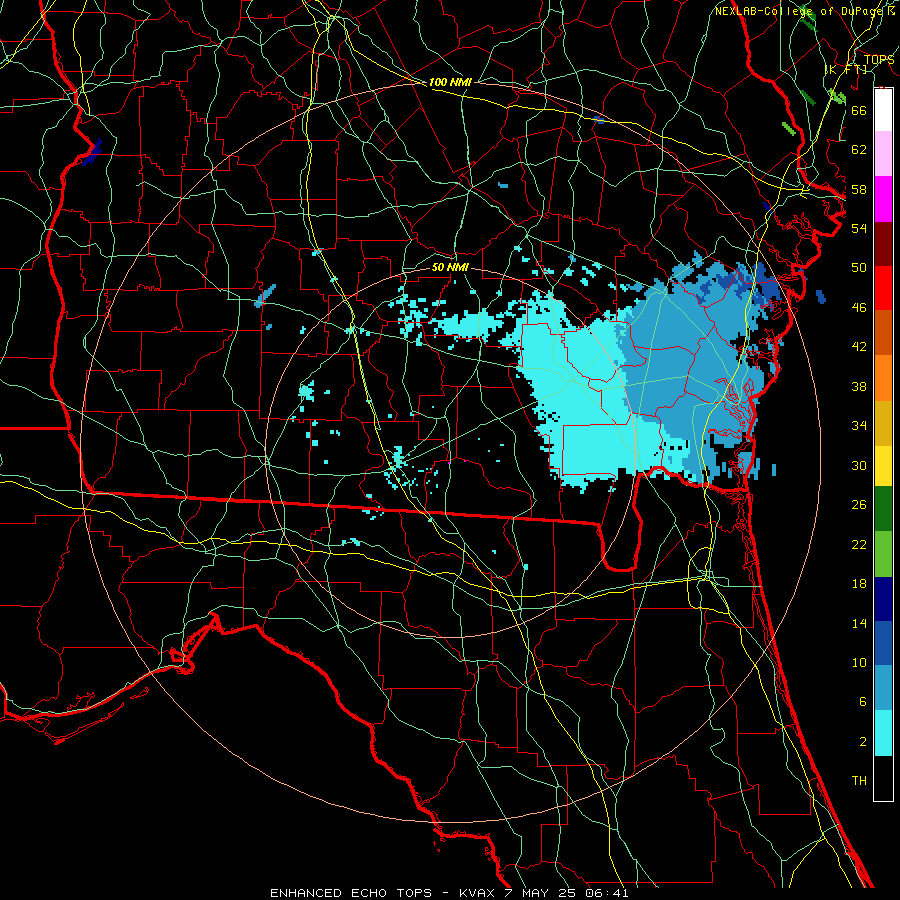
Task: Click the '34' legend value
Action: point(859,426)
